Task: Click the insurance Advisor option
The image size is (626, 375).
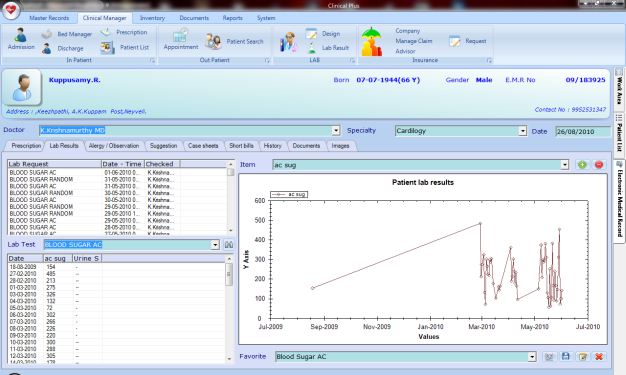Action: (405, 51)
